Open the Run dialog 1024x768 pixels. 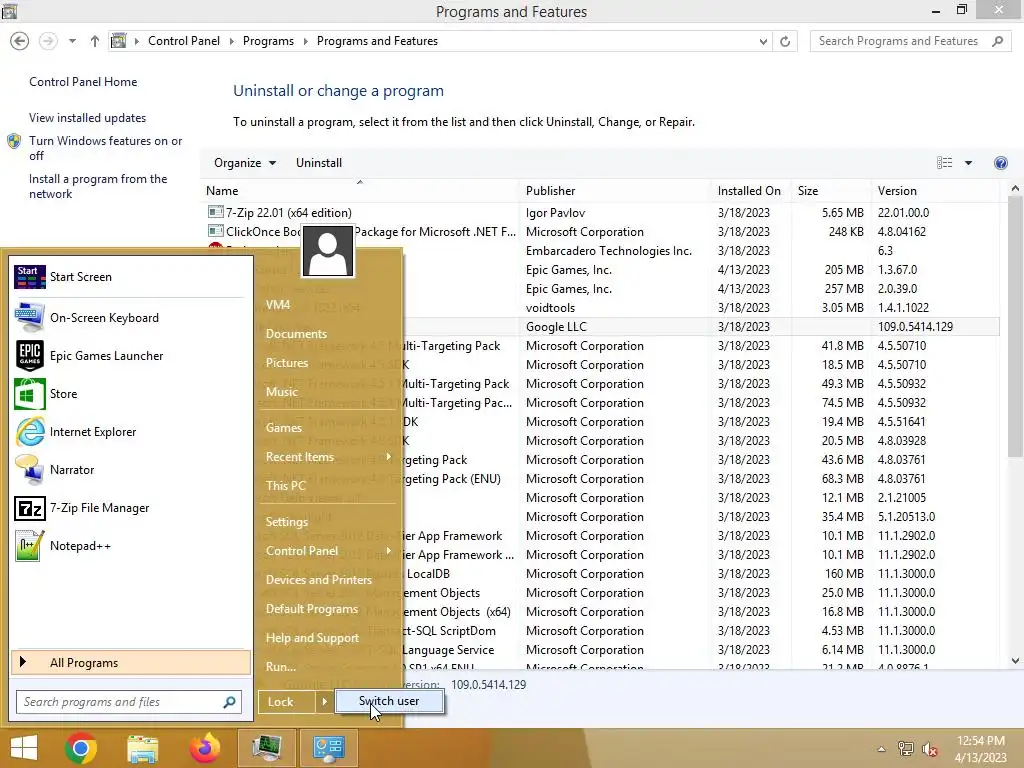pos(281,667)
